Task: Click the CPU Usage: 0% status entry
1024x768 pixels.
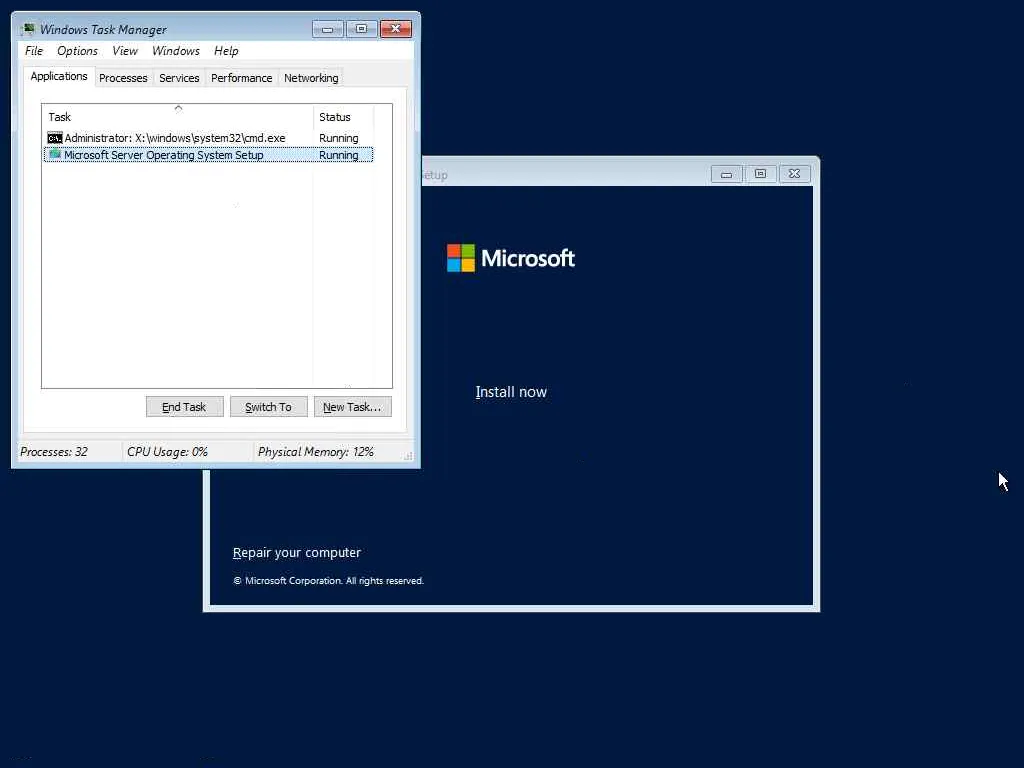Action: coord(167,452)
